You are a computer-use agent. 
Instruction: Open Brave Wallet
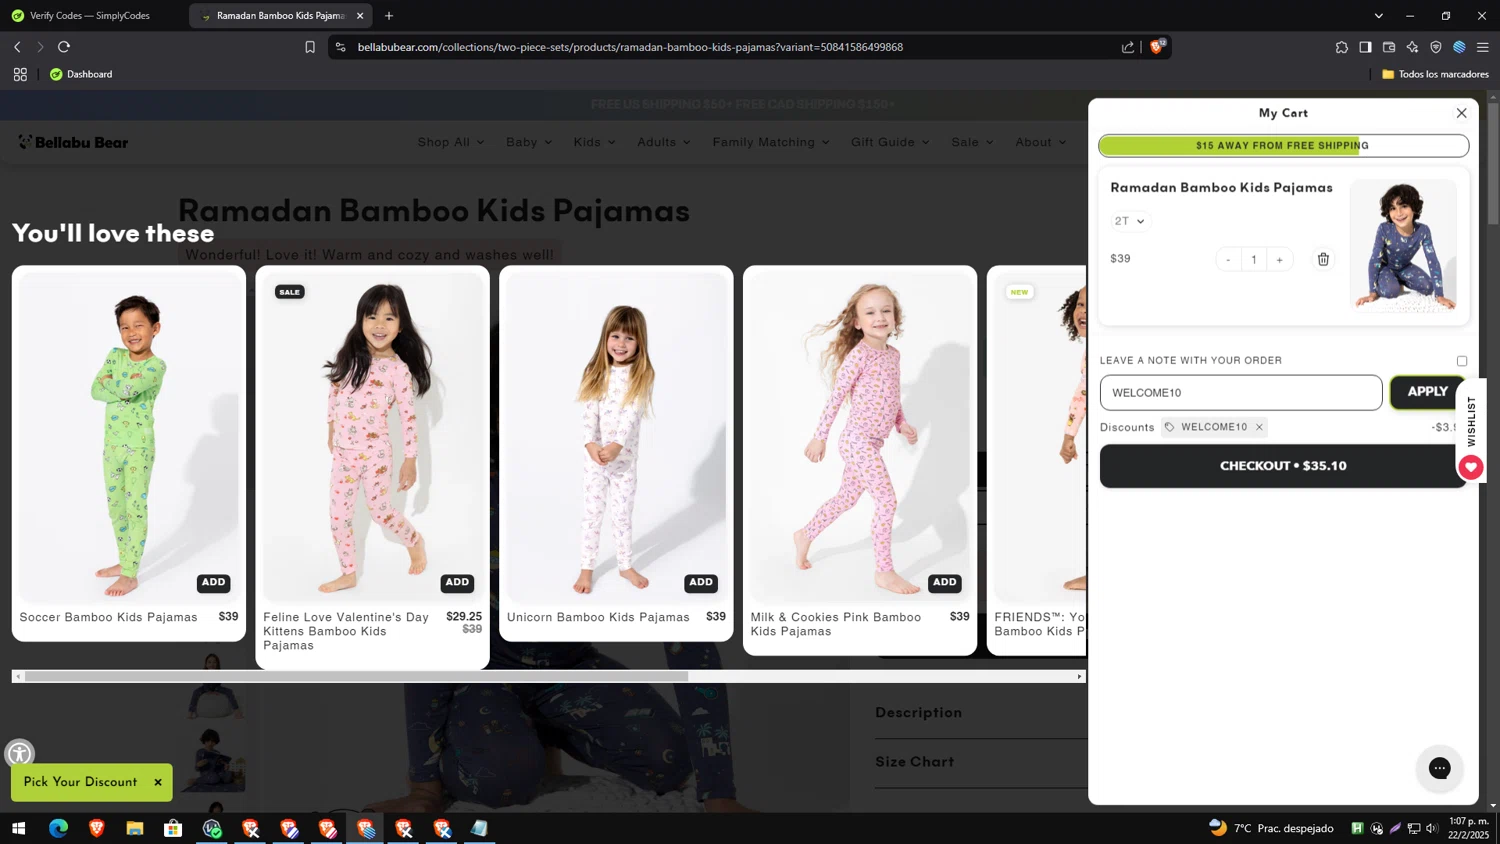[x=1389, y=47]
